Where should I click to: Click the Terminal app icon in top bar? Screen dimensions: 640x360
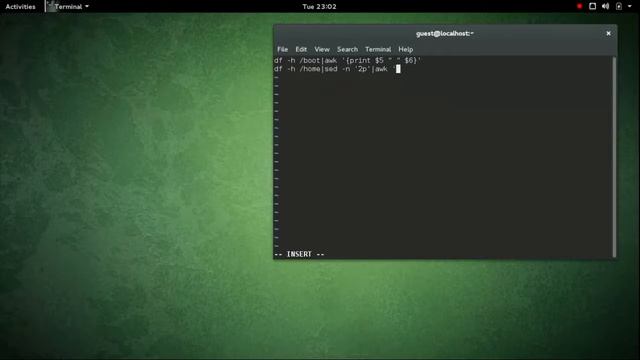pos(51,6)
